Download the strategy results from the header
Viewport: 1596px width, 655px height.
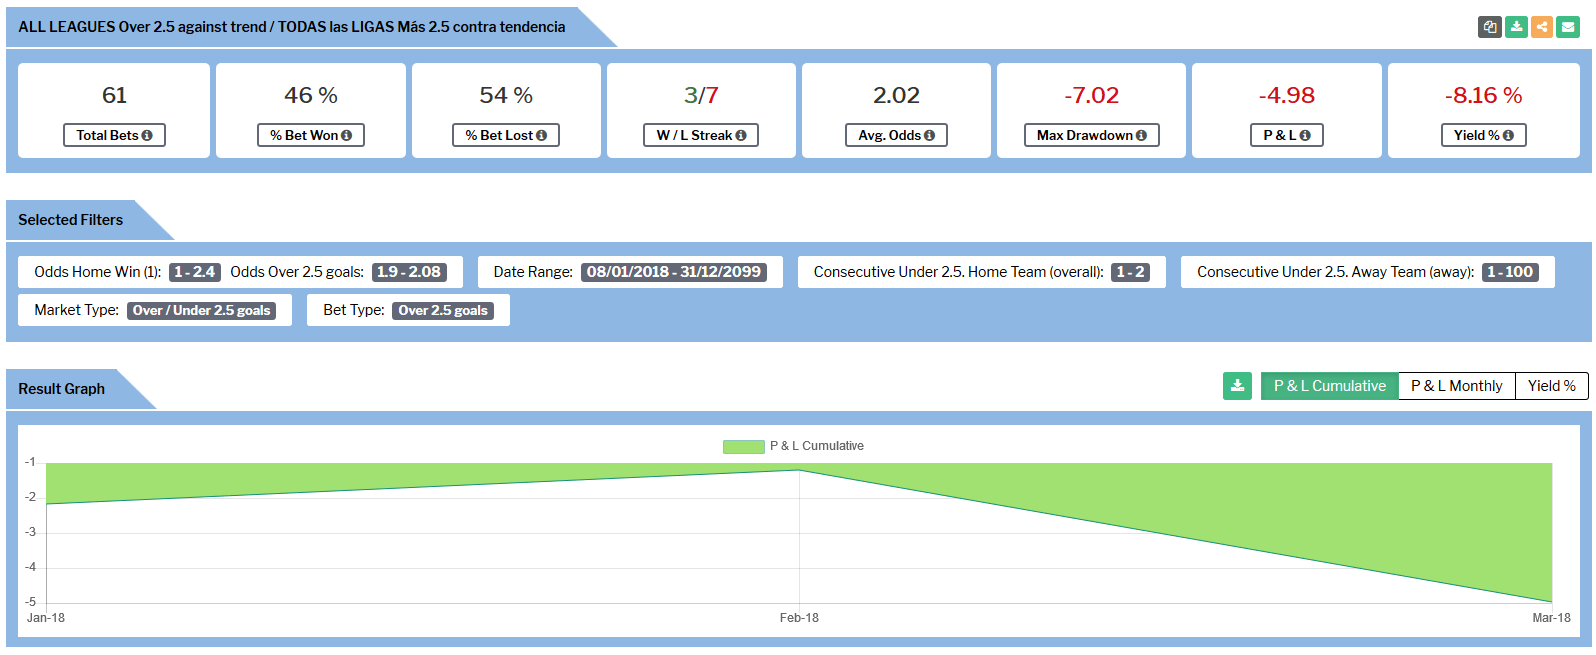pyautogui.click(x=1516, y=27)
